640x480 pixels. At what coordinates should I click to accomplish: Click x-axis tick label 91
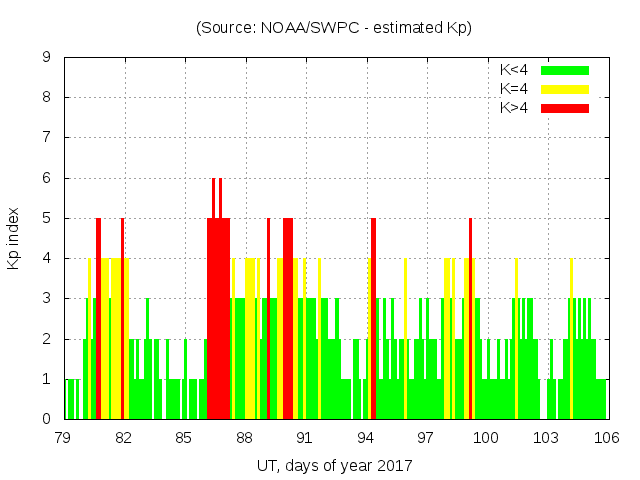coord(305,438)
